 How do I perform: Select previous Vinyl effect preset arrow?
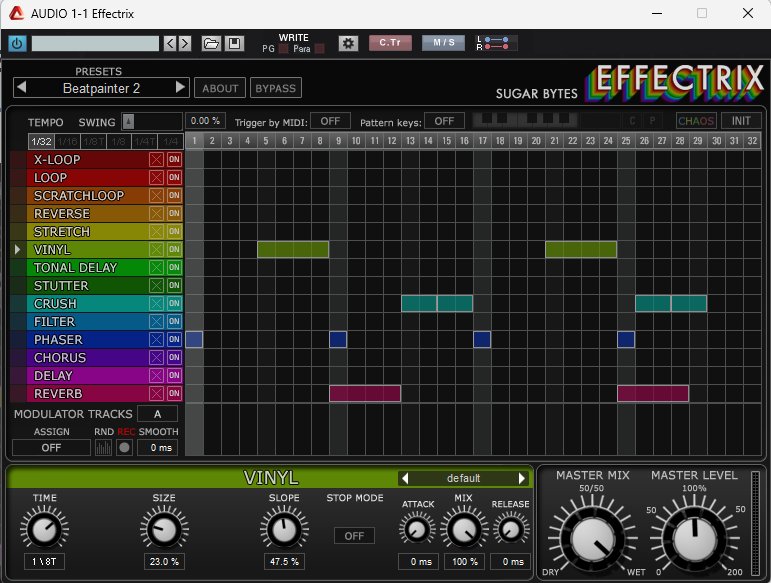pos(405,478)
